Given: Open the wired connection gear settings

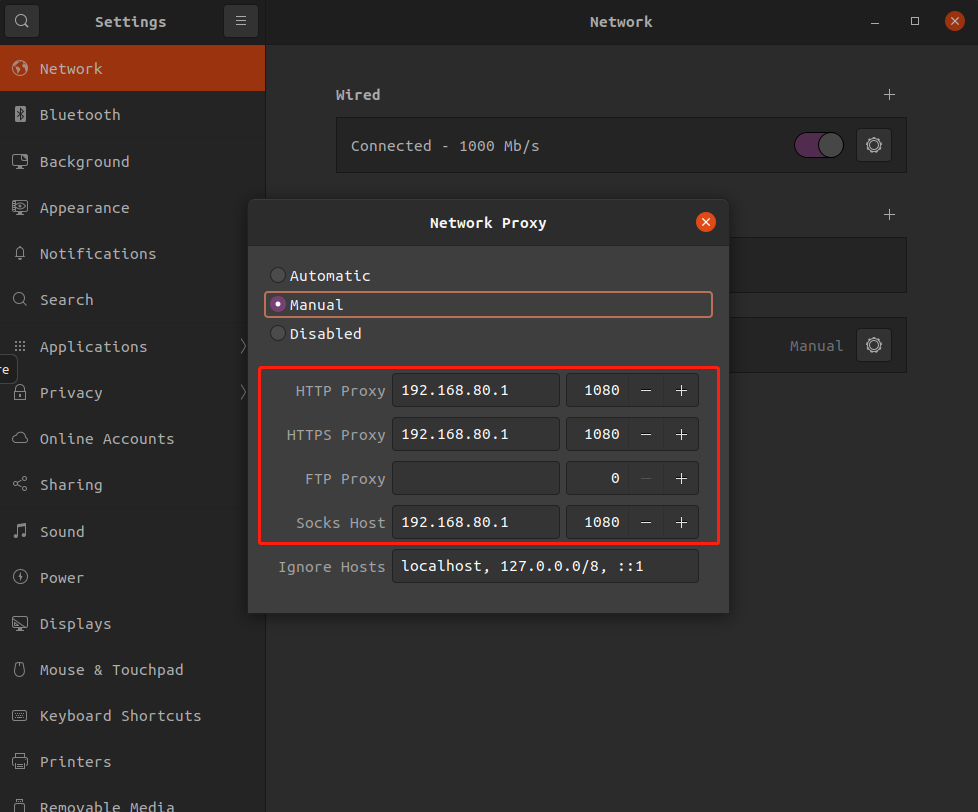Looking at the screenshot, I should (x=873, y=145).
